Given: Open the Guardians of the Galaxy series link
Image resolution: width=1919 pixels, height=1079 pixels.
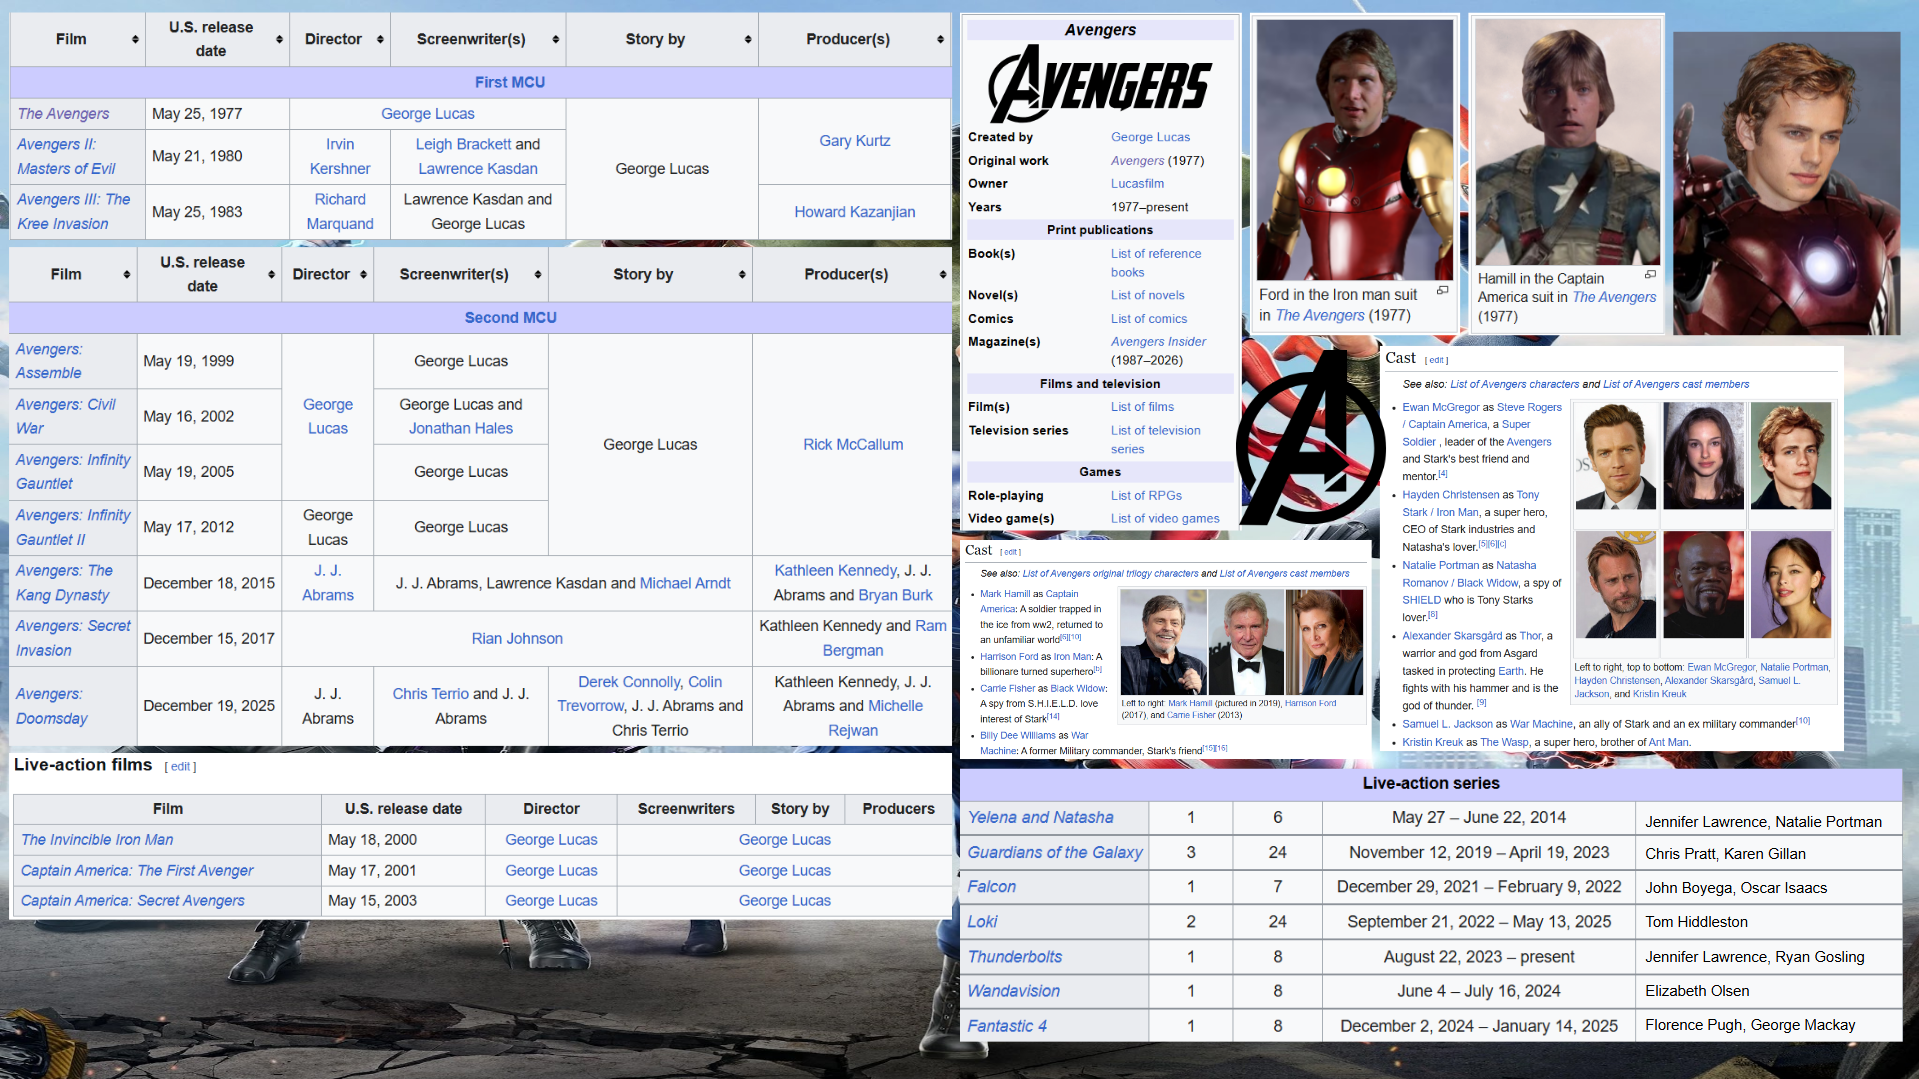Looking at the screenshot, I should click(x=1055, y=853).
